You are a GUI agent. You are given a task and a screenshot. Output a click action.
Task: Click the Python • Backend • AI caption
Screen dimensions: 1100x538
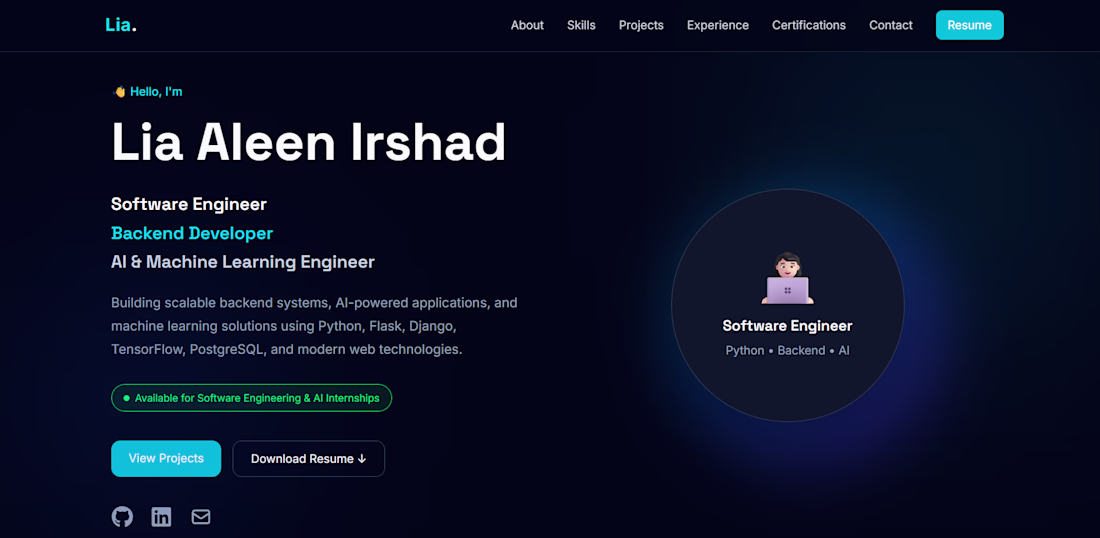point(787,350)
